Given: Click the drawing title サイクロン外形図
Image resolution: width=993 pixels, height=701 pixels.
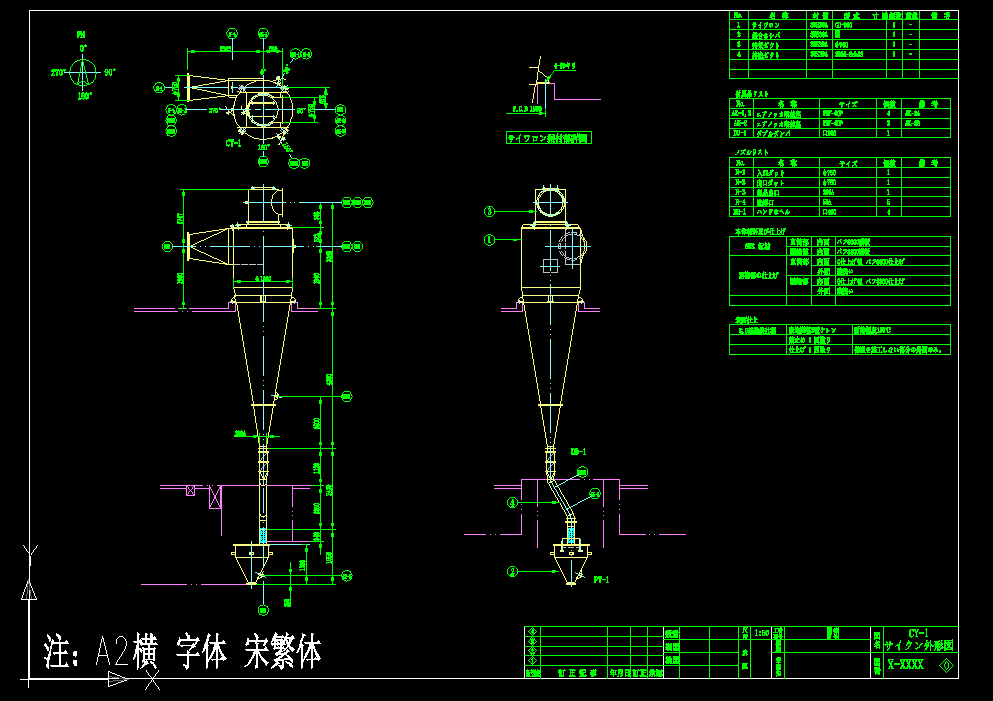Looking at the screenshot, I should click(x=919, y=644).
